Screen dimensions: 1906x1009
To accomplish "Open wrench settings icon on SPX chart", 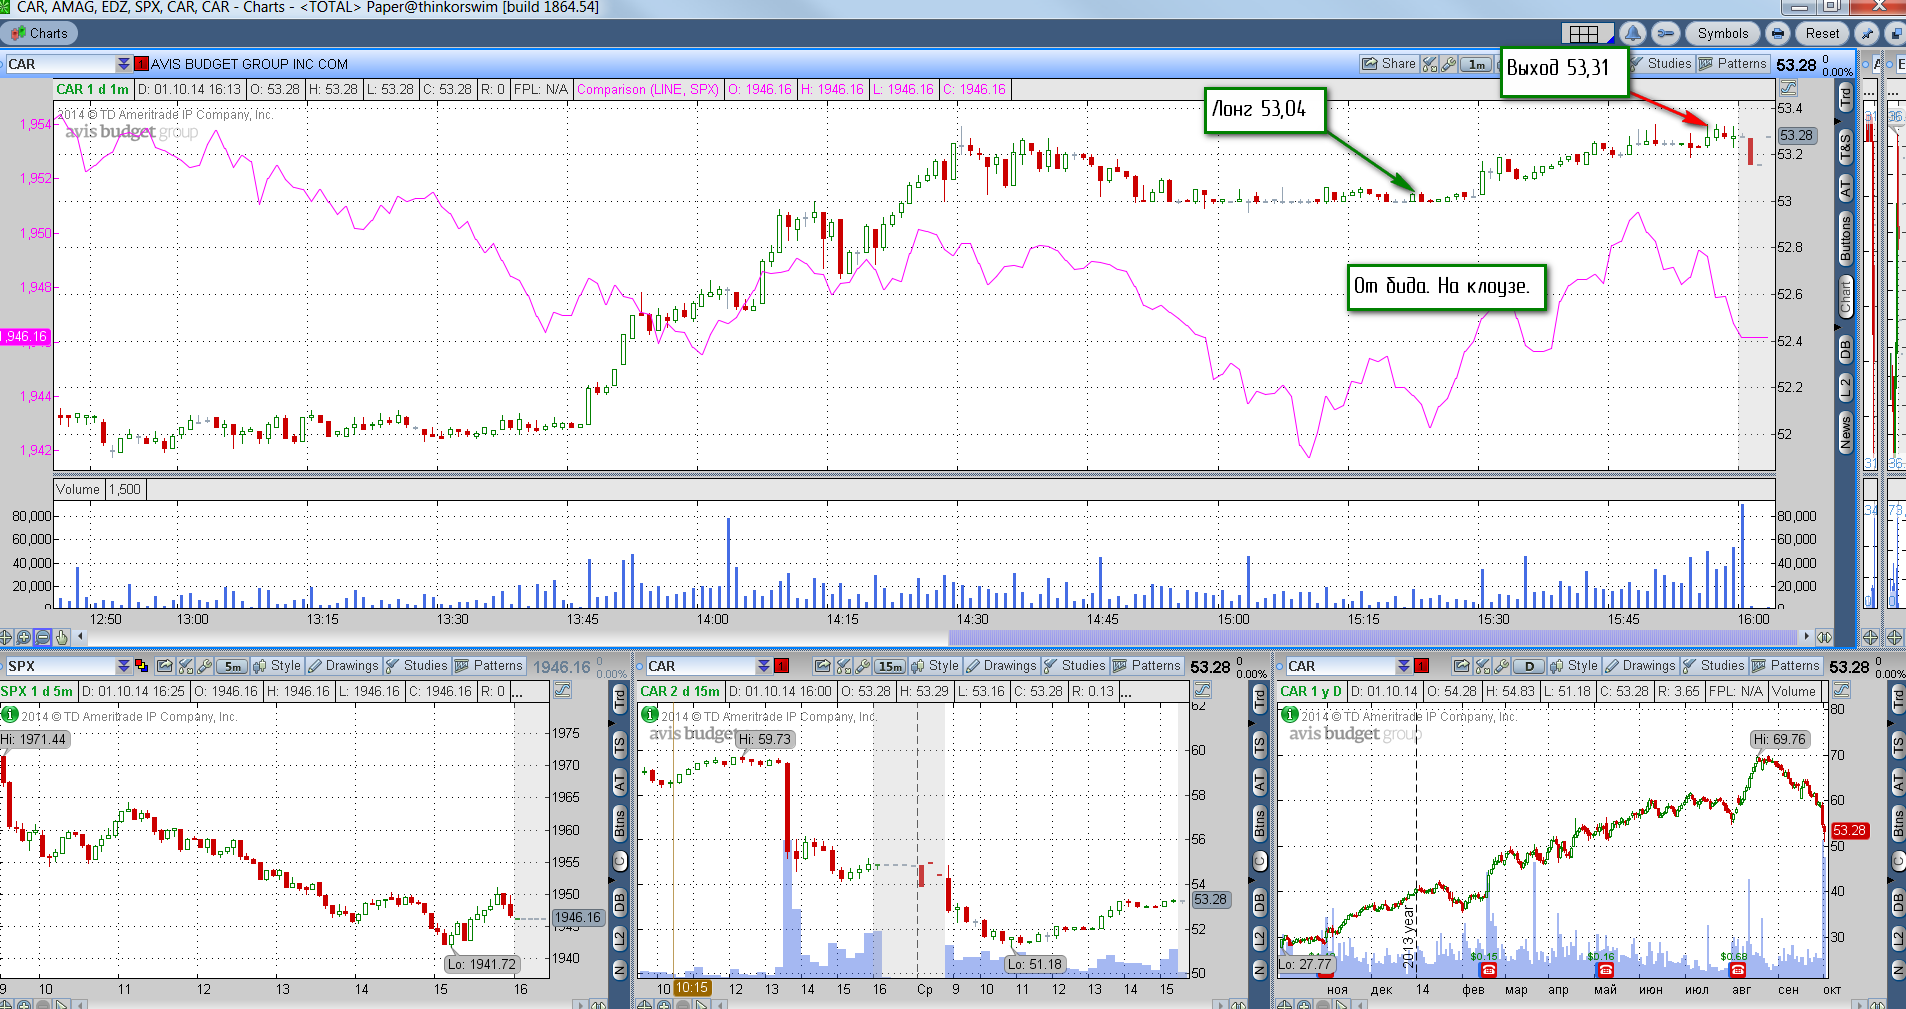I will click(204, 666).
